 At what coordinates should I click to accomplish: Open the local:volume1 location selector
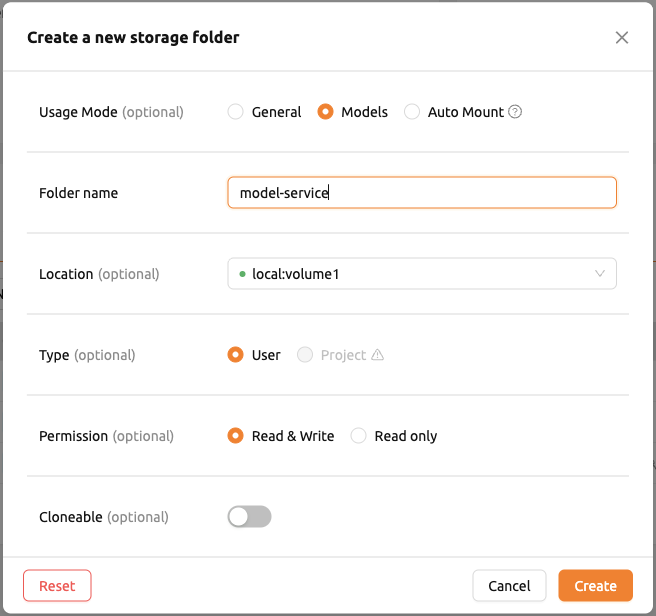coord(422,274)
